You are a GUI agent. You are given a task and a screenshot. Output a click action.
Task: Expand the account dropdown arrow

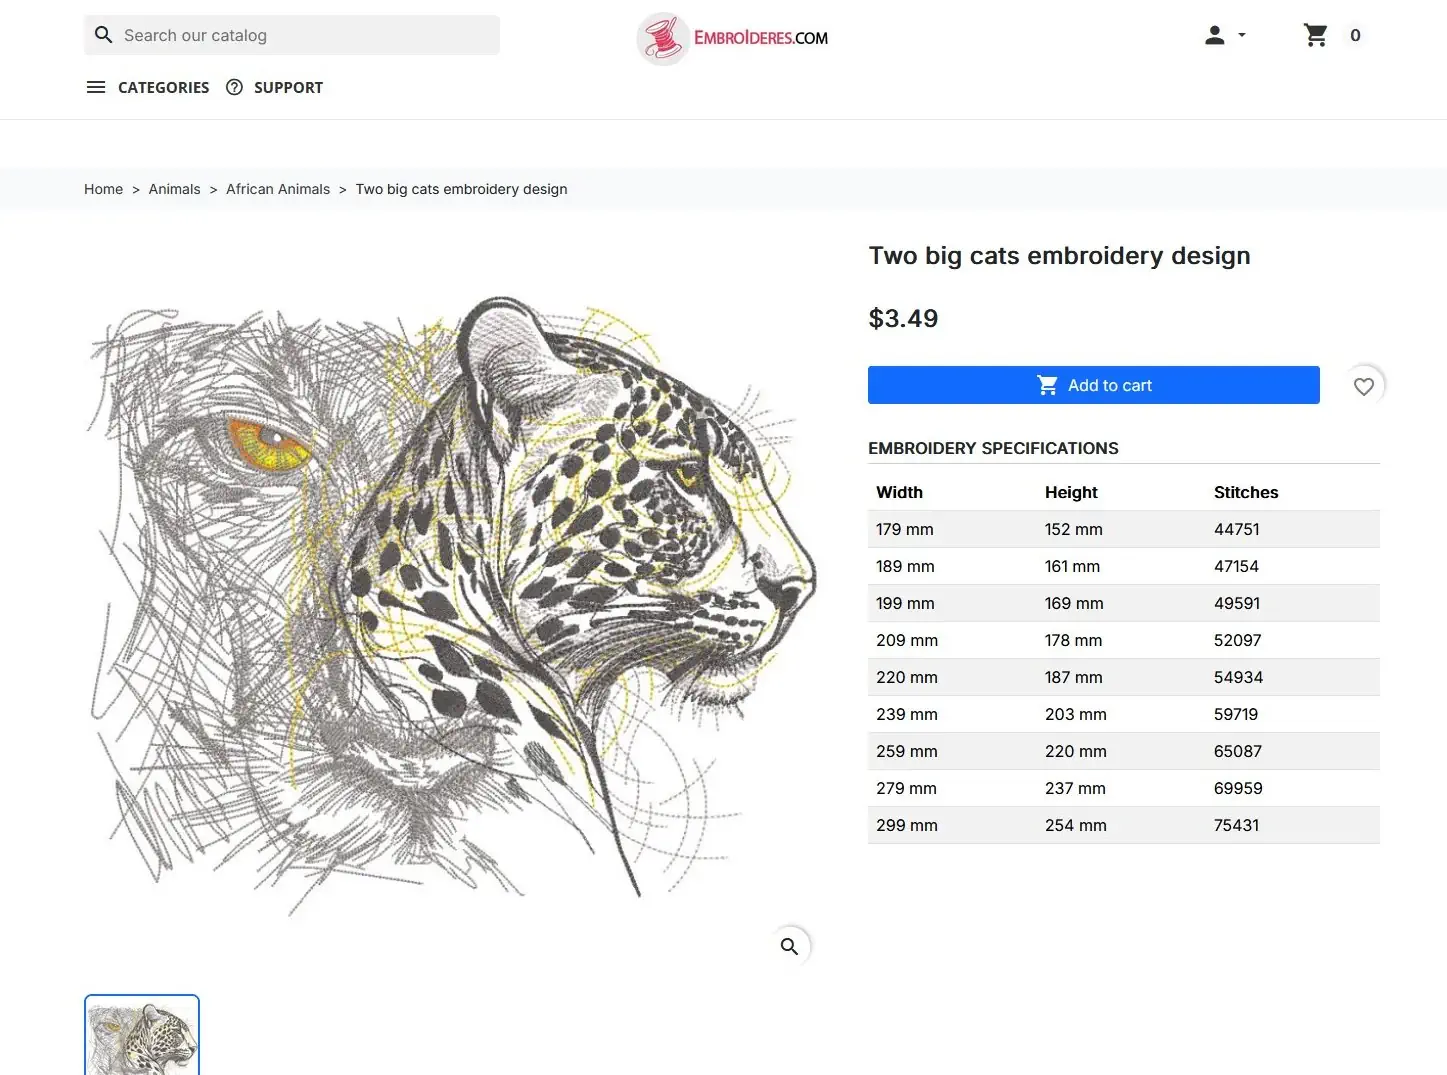(1242, 35)
